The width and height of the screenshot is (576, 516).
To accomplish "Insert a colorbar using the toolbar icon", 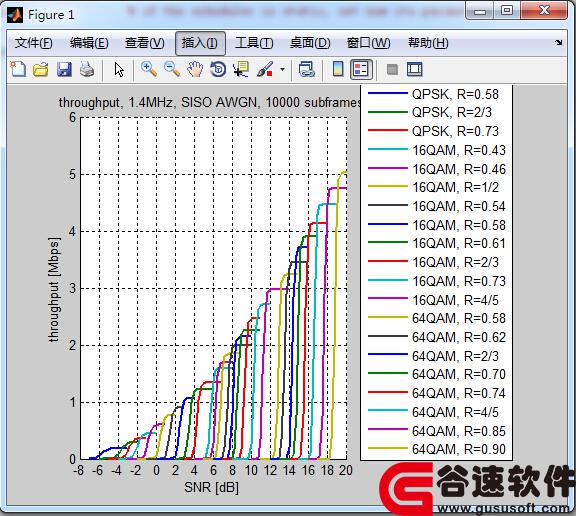I will [338, 69].
